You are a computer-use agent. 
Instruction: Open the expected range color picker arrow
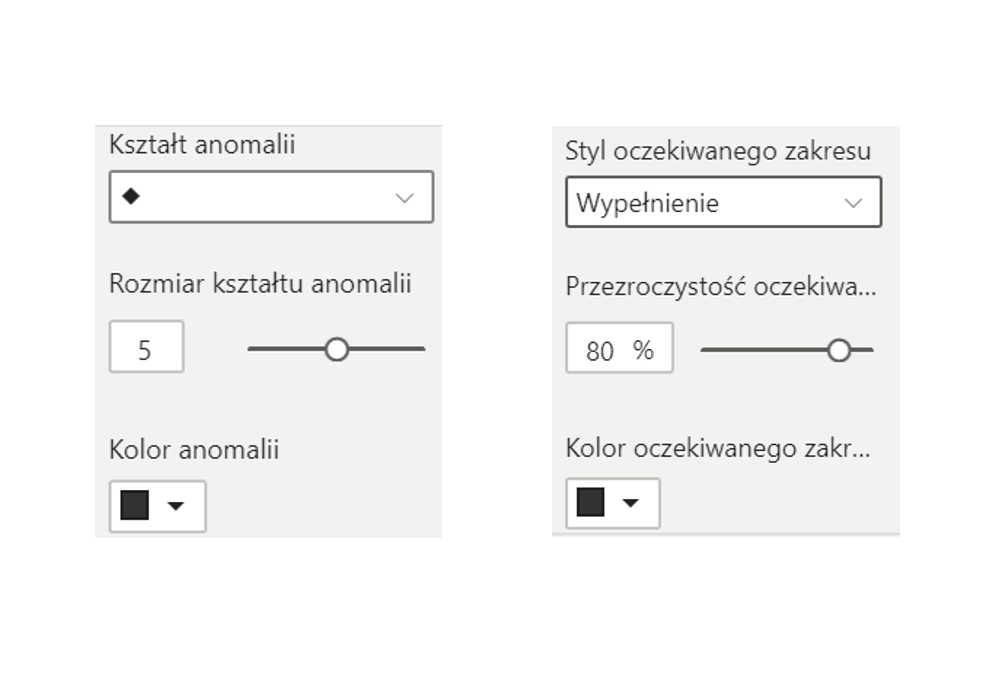coord(630,503)
